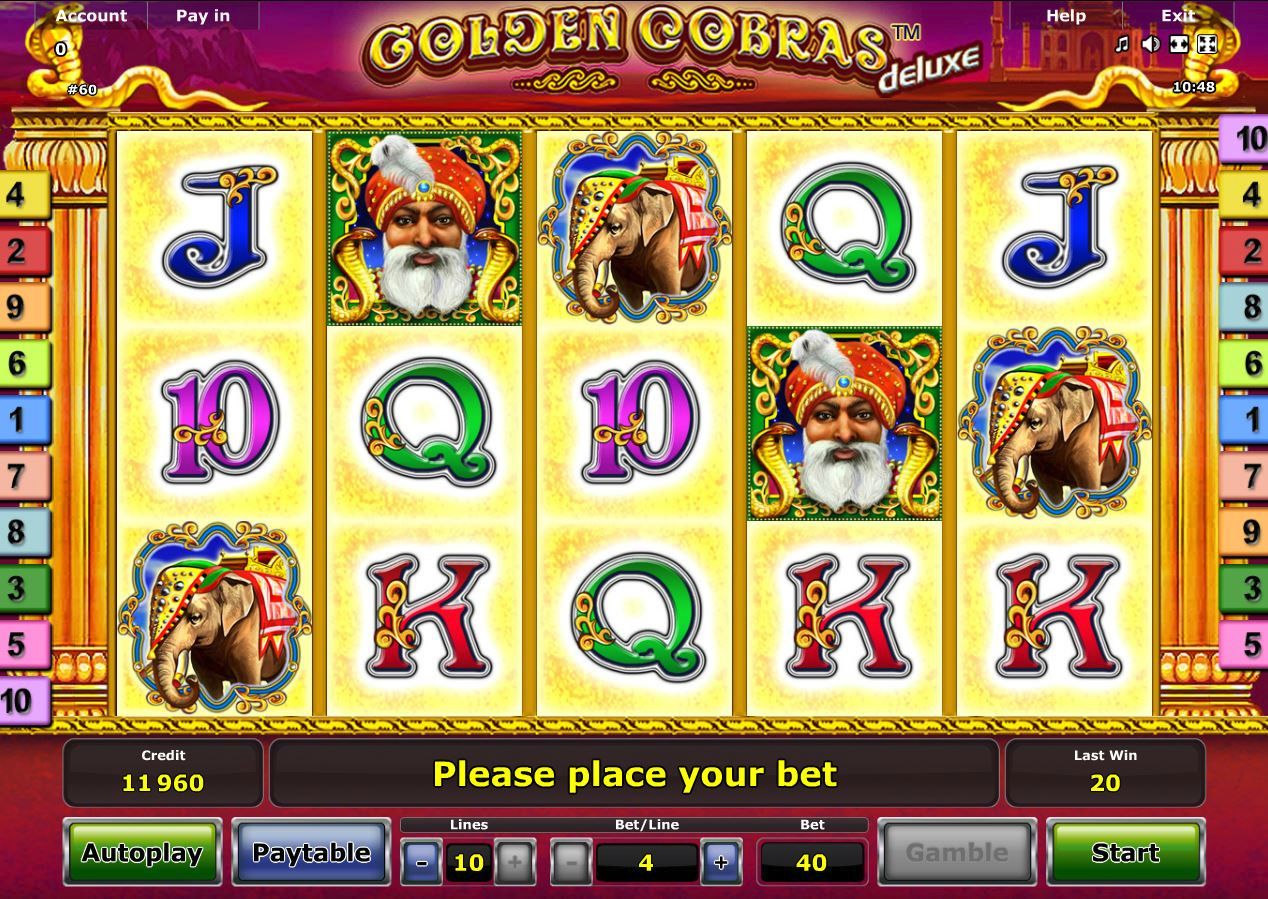1268x899 pixels.
Task: Toggle the music note icon
Action: pyautogui.click(x=1122, y=44)
